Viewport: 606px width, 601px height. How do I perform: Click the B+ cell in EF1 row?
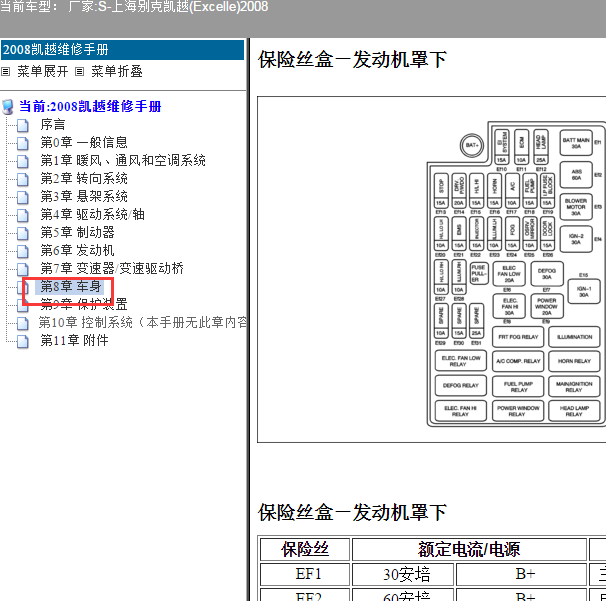pos(521,574)
